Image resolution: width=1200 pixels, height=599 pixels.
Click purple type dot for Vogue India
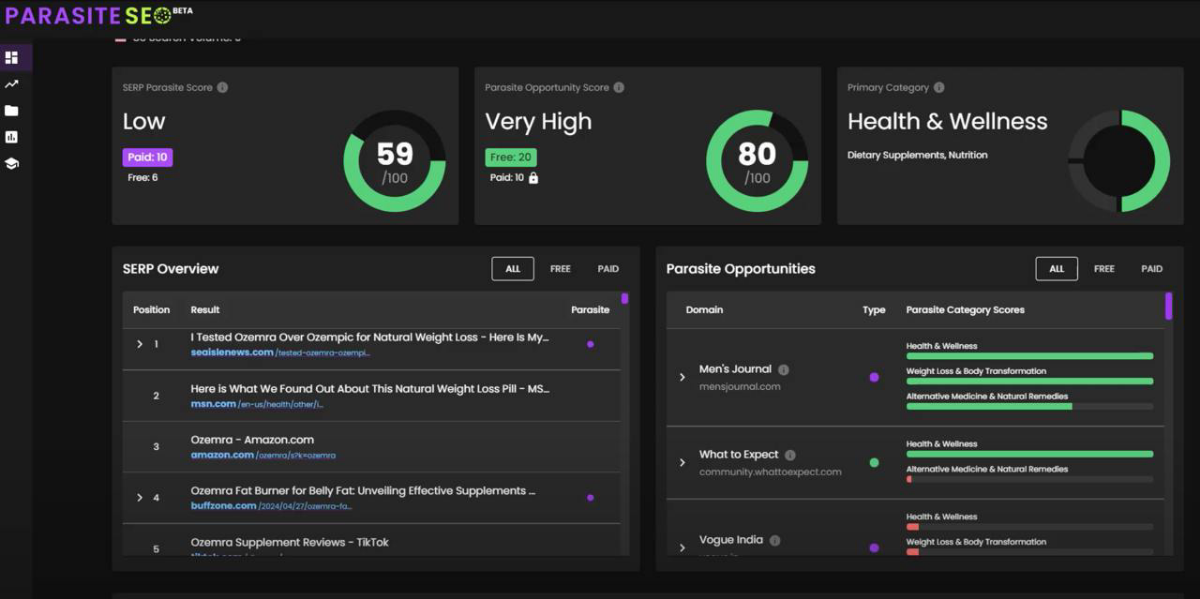click(x=874, y=548)
